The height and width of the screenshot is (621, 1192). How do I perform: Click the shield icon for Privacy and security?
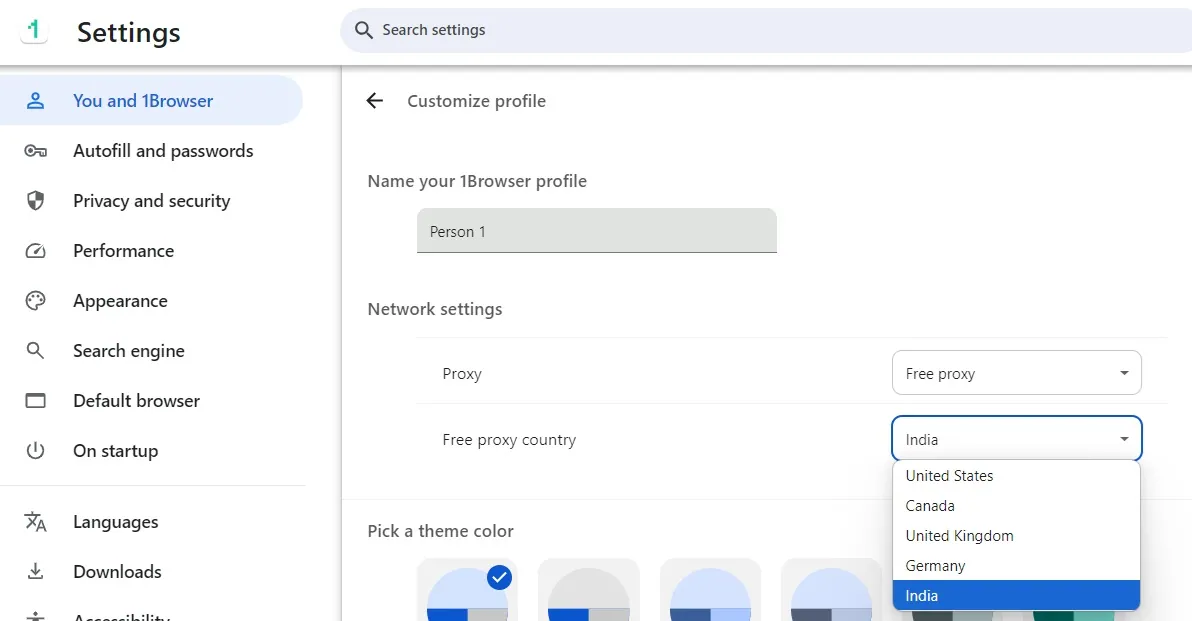(x=36, y=201)
